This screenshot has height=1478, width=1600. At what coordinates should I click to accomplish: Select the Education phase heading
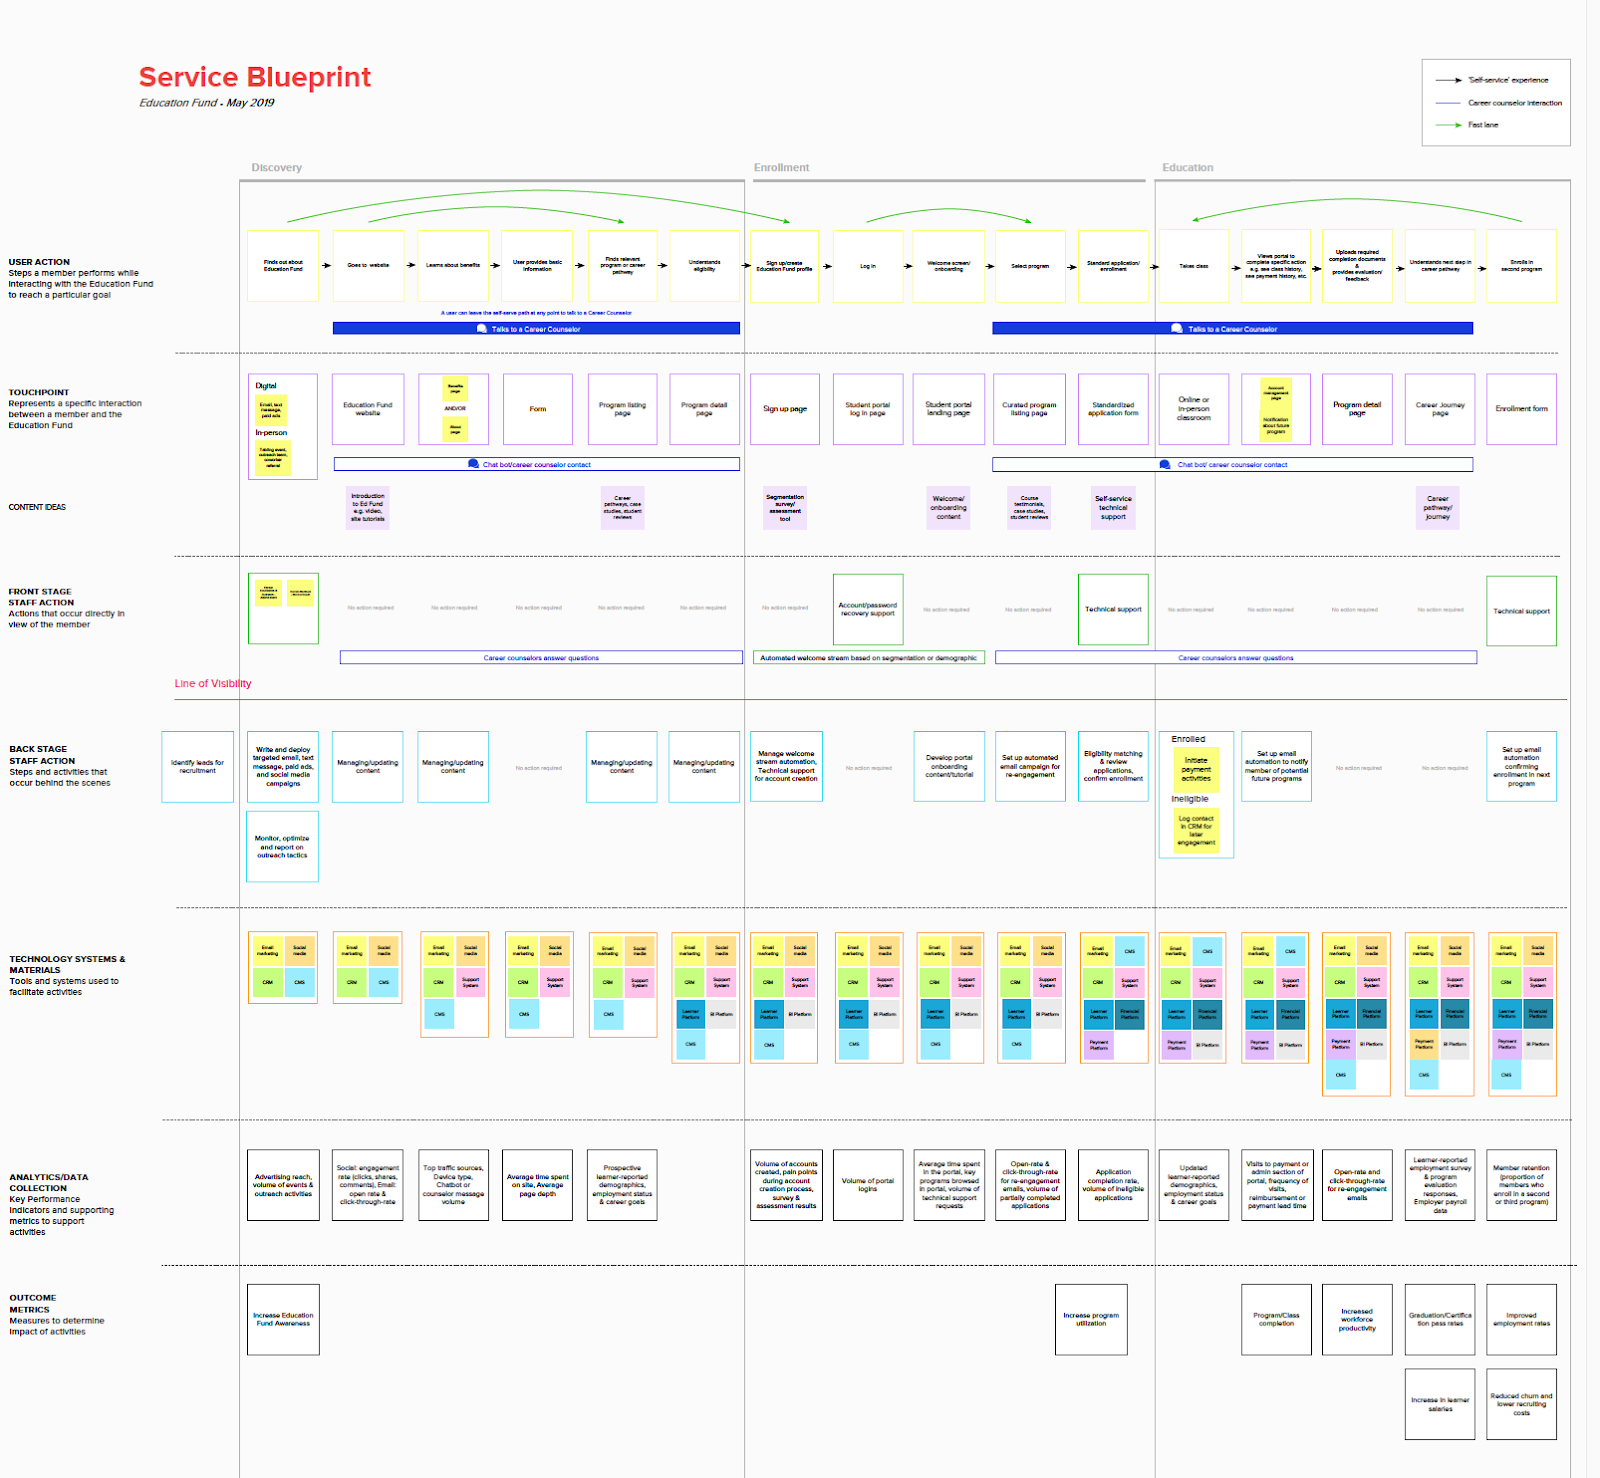(x=1187, y=167)
